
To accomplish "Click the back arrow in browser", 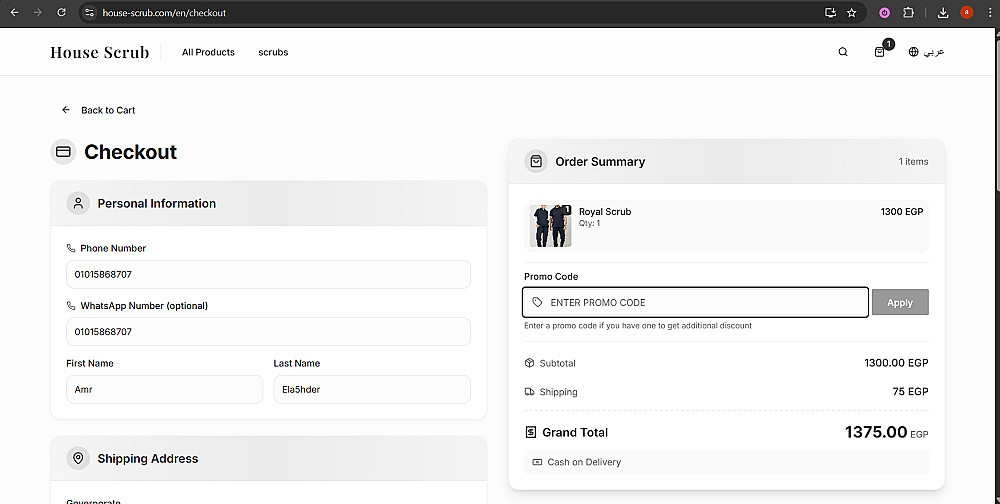I will [14, 13].
